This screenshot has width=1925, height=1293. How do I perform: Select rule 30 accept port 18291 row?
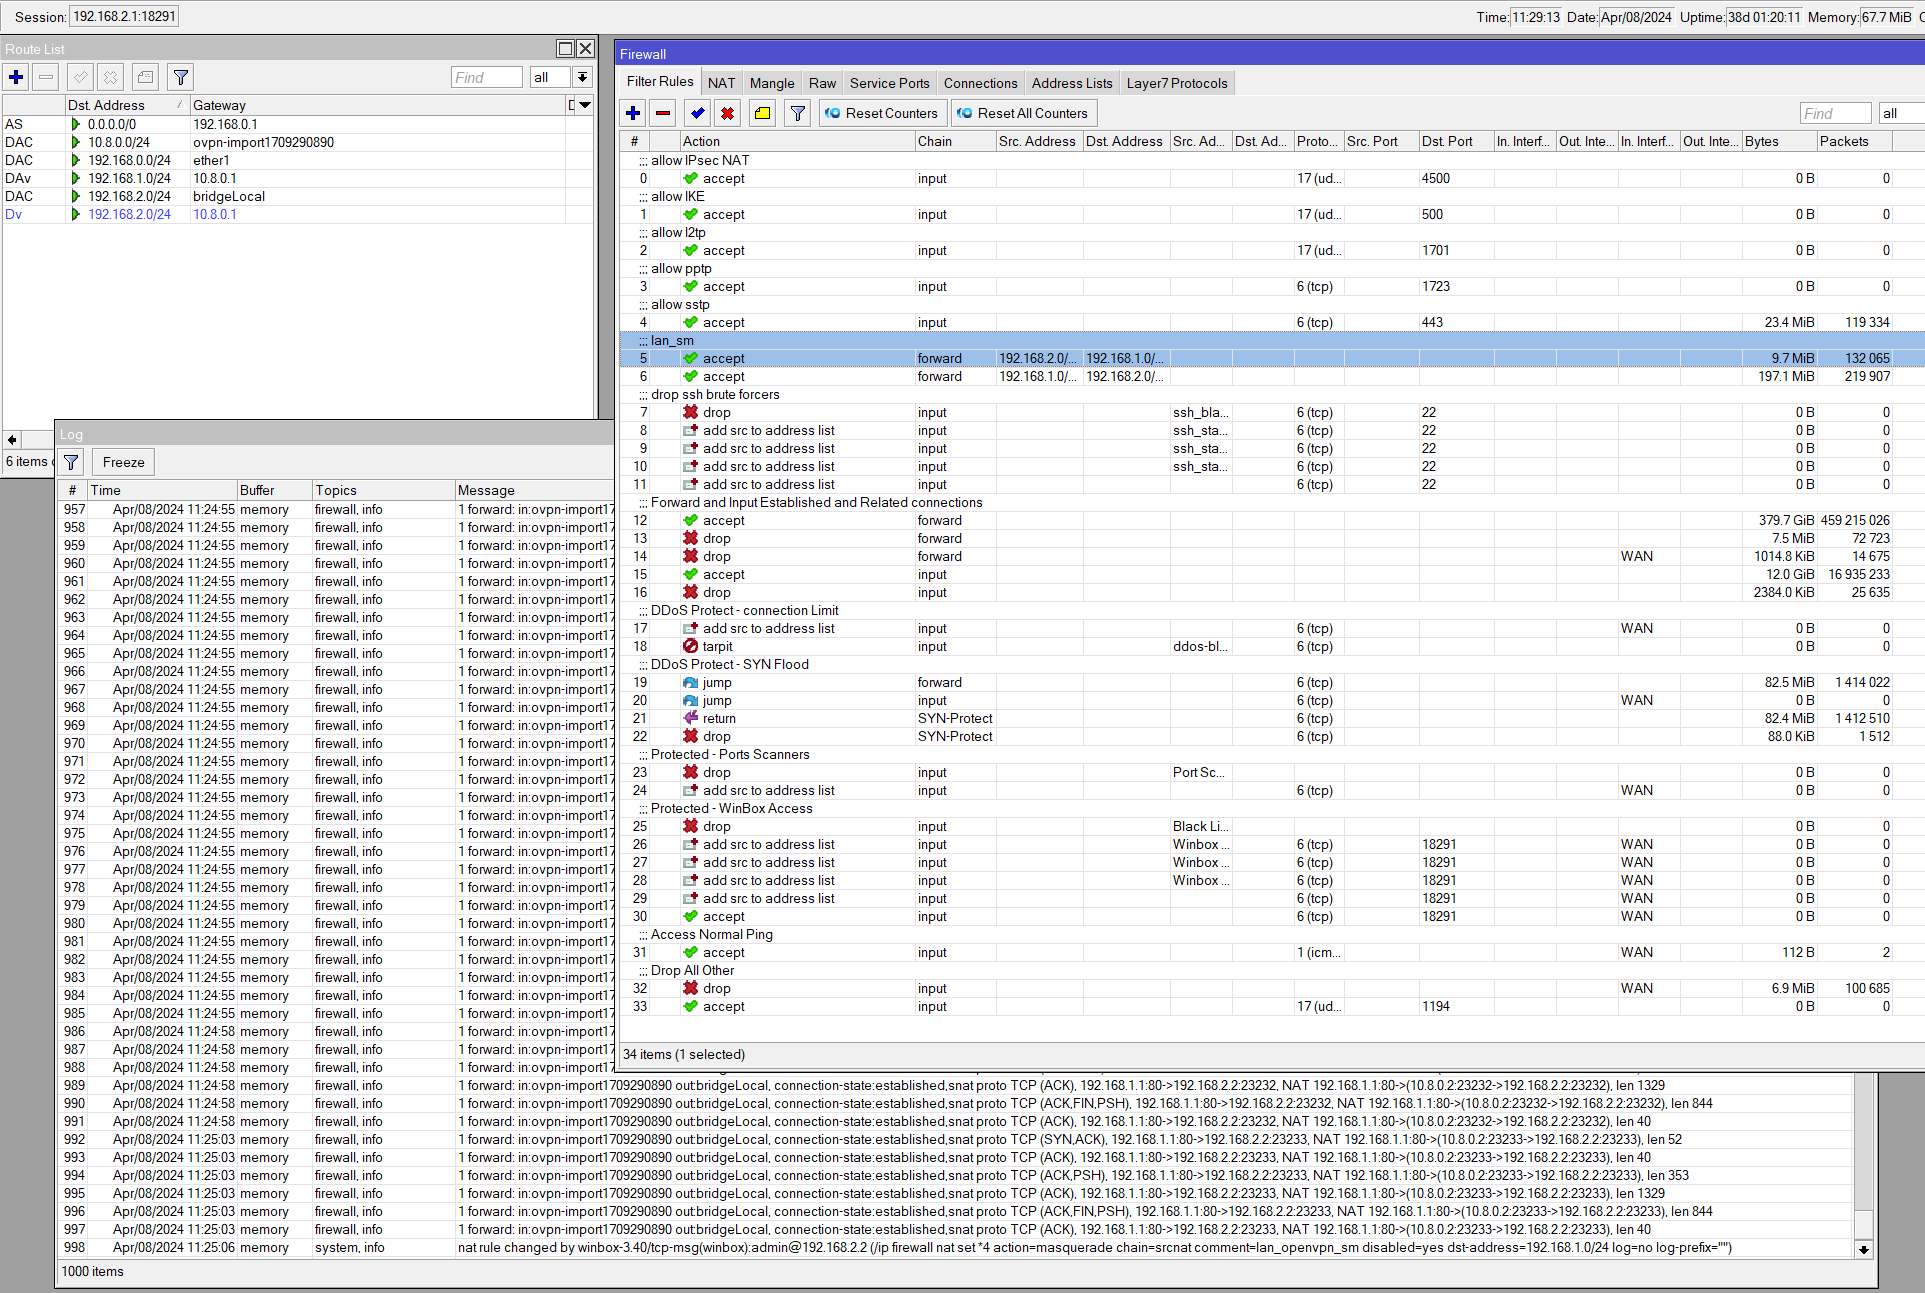[1272, 917]
